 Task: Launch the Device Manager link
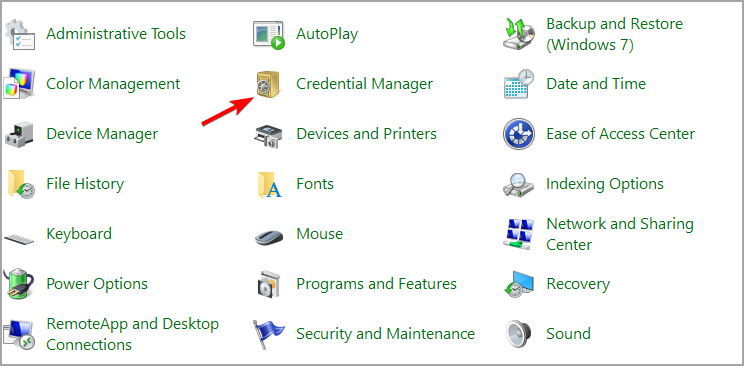[102, 134]
